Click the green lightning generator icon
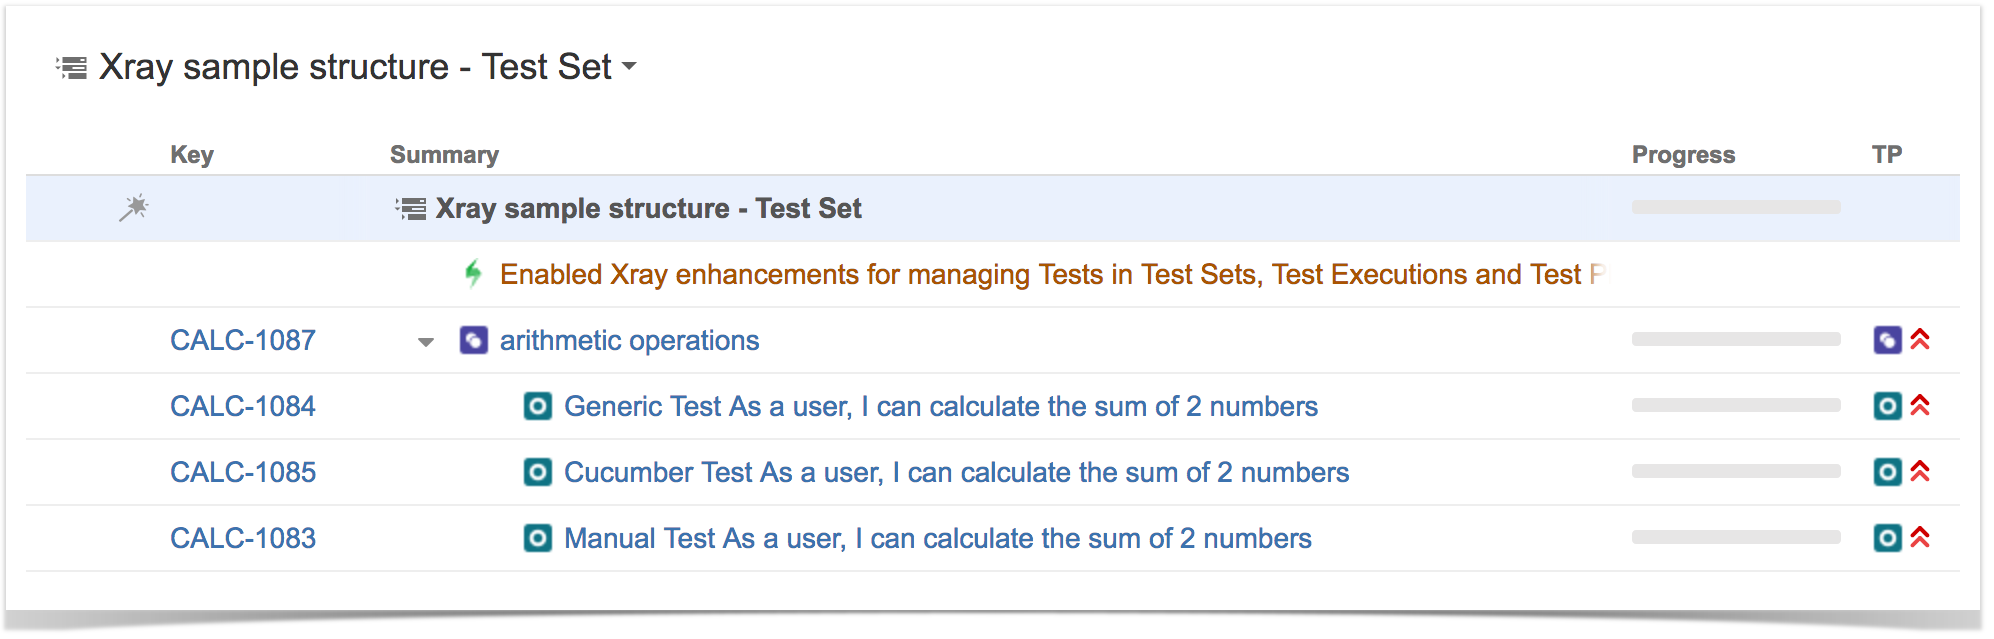The height and width of the screenshot is (639, 1994). tap(473, 273)
